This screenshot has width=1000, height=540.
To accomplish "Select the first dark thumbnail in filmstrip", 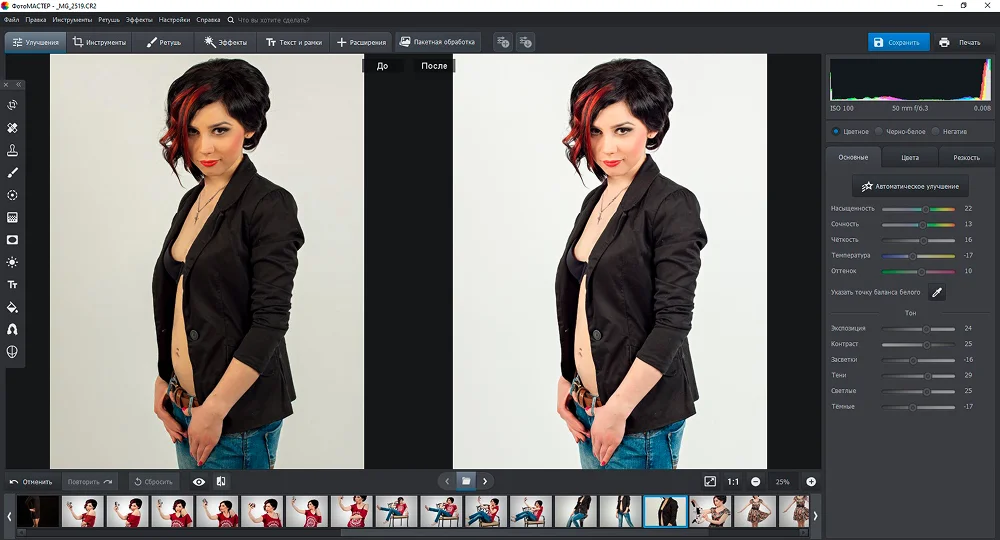I will 38,511.
